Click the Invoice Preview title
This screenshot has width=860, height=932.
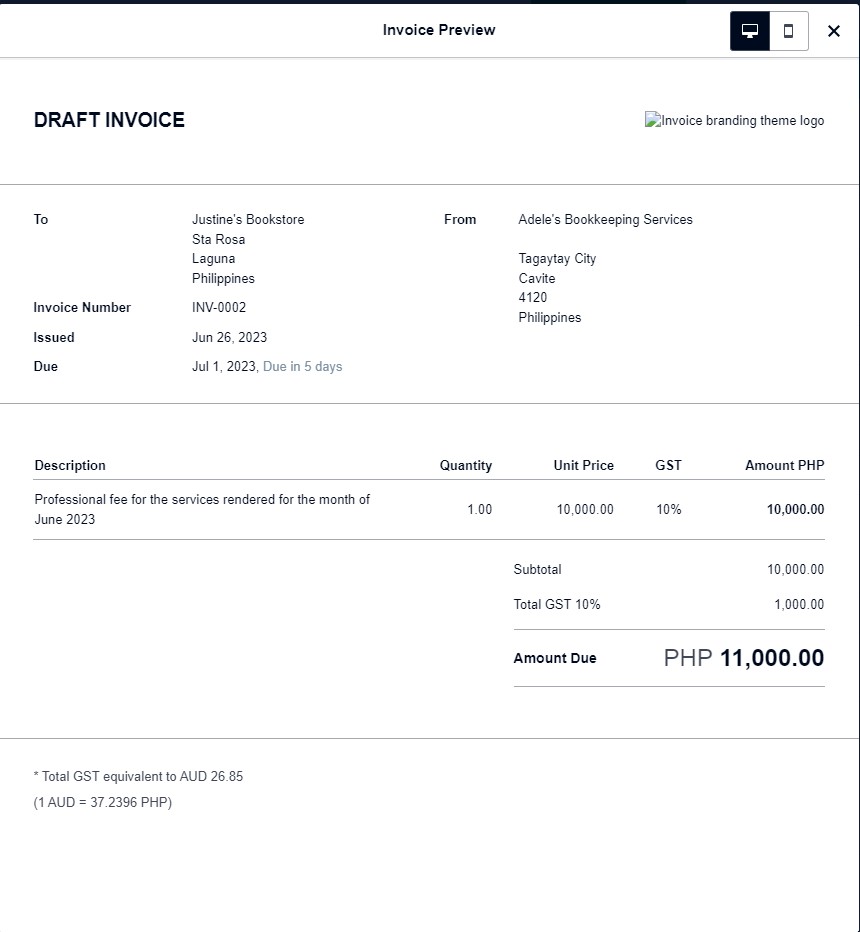tap(439, 30)
